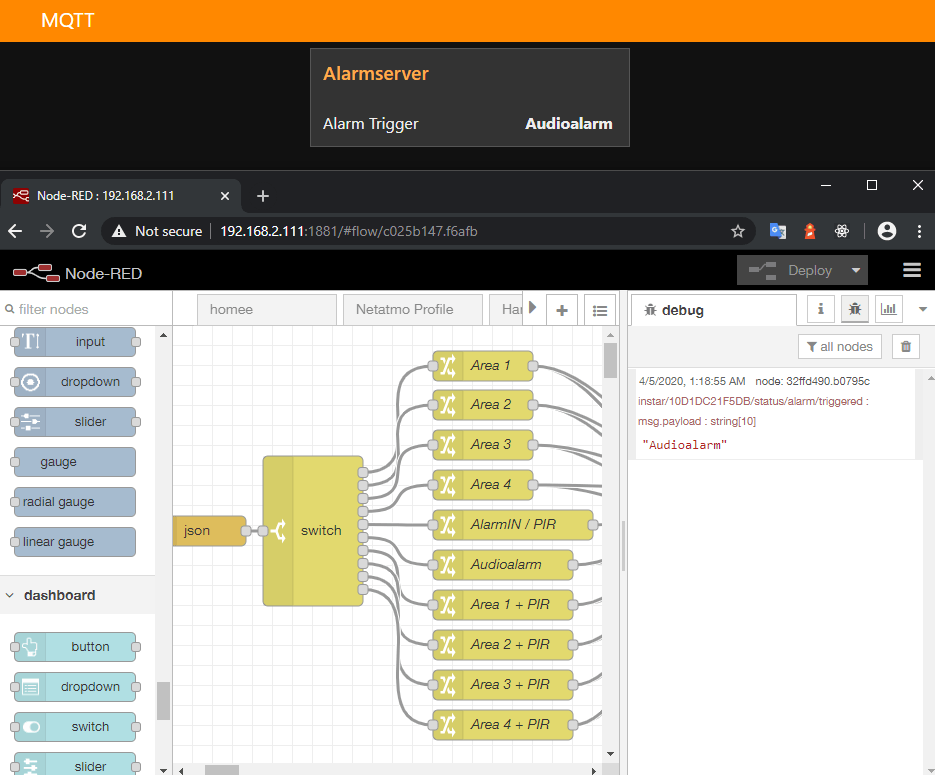
Task: Select the debug messages panel icon
Action: (854, 309)
